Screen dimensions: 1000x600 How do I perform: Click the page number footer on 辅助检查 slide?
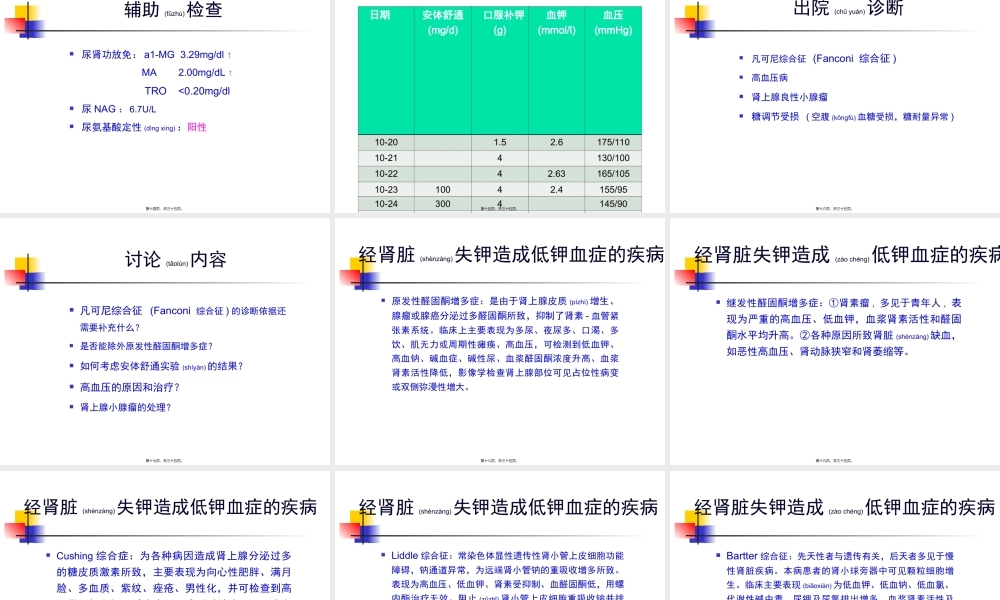[166, 207]
